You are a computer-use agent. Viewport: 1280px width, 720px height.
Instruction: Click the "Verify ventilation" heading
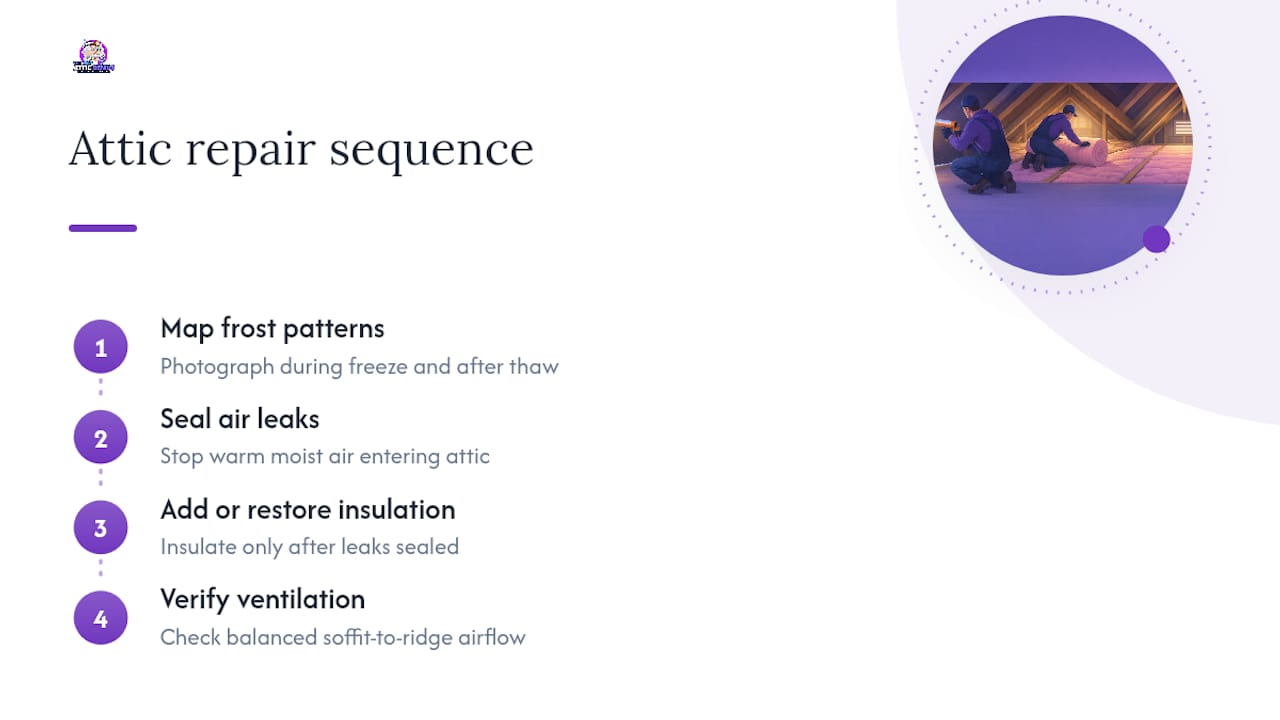coord(263,599)
